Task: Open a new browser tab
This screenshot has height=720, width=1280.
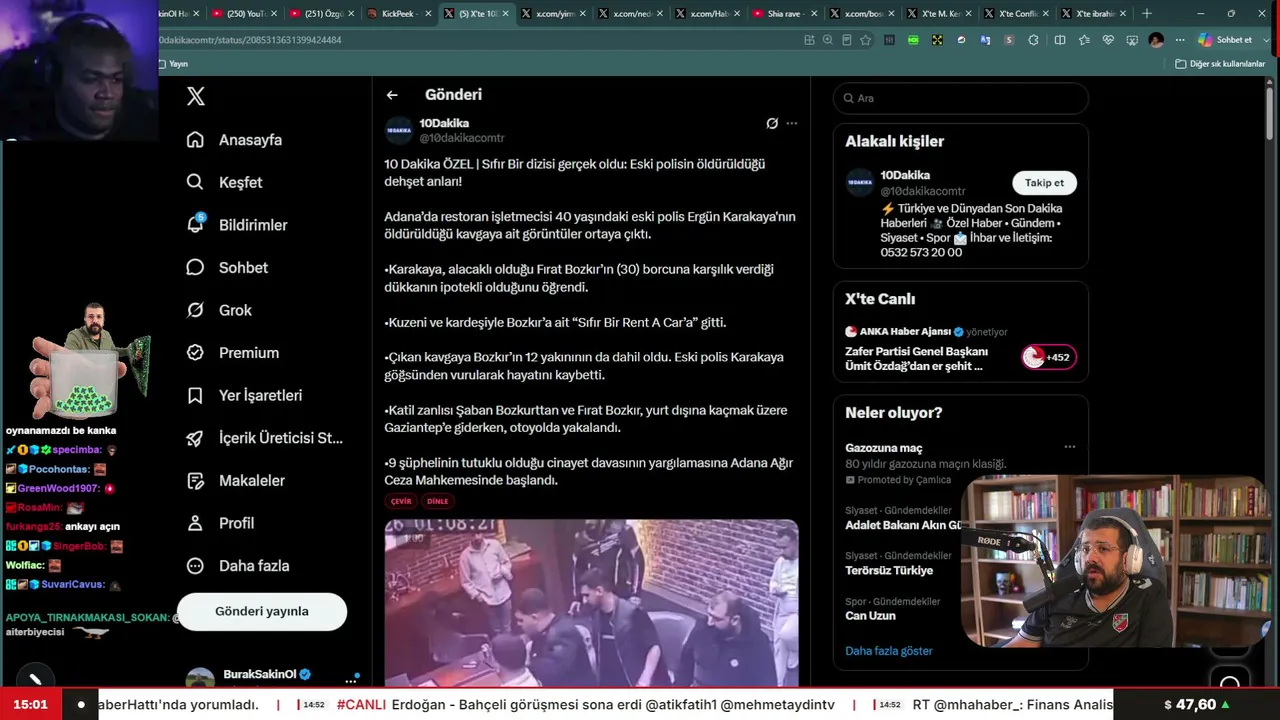Action: pyautogui.click(x=1147, y=14)
